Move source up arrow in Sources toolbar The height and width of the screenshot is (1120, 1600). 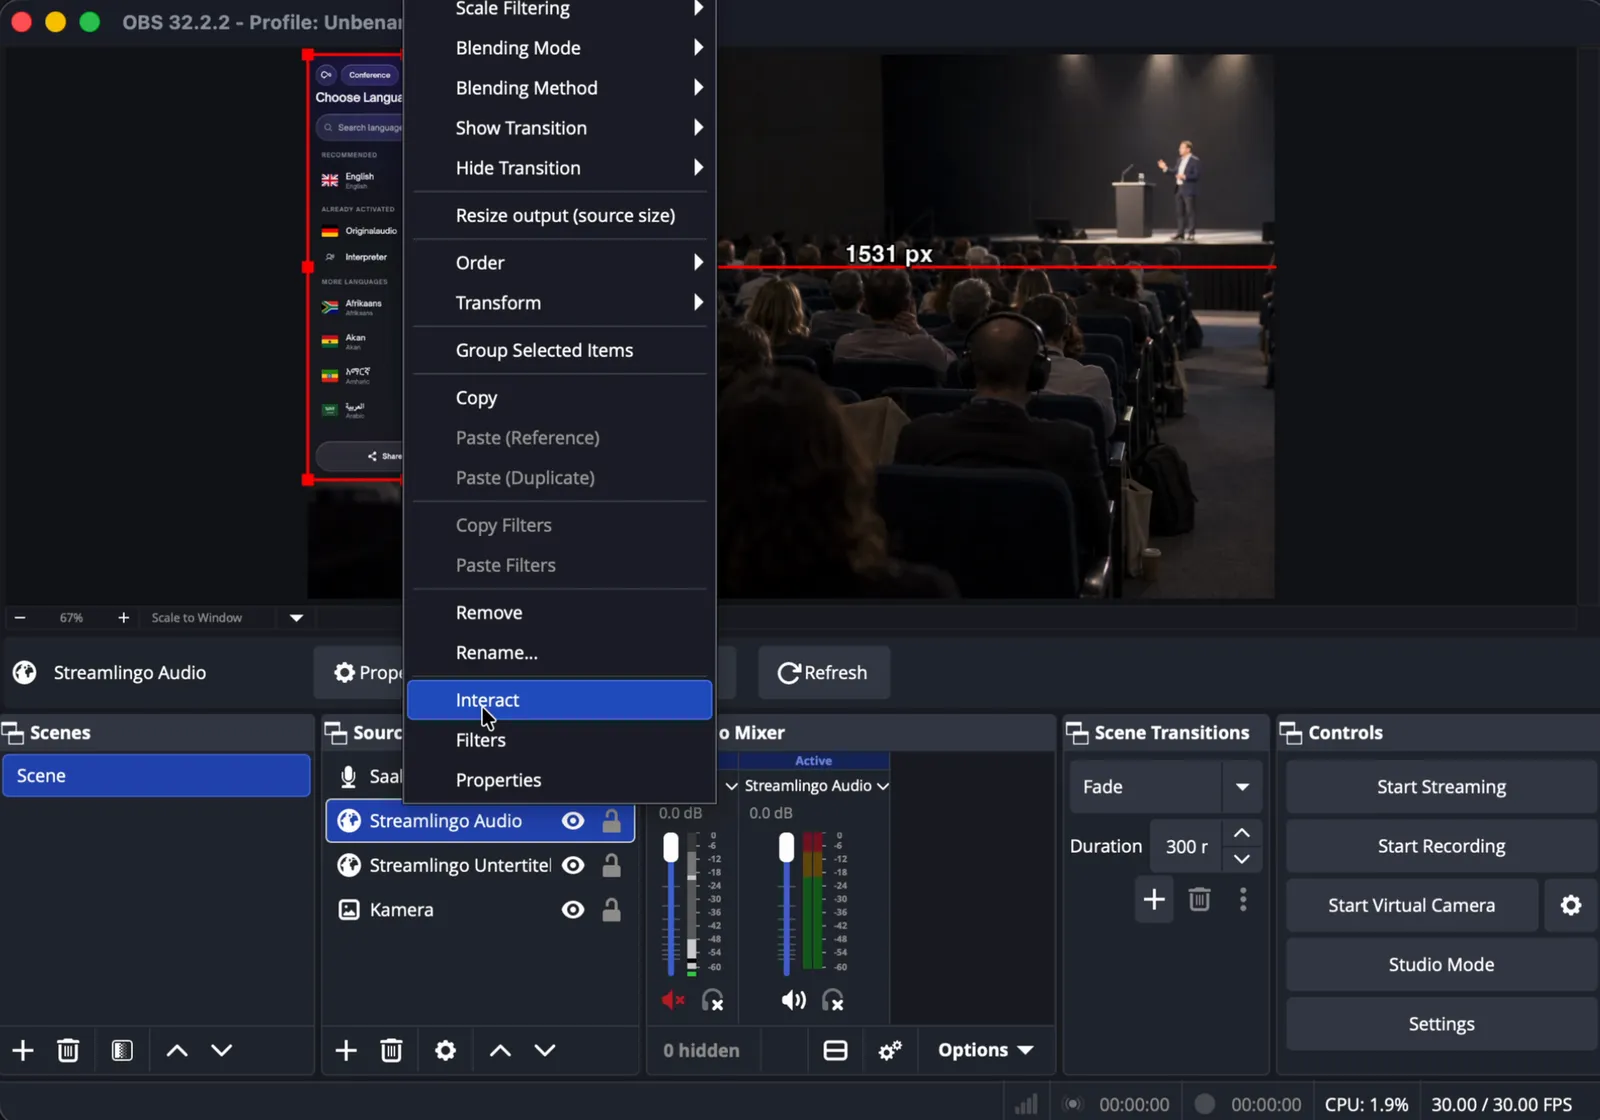(x=500, y=1050)
